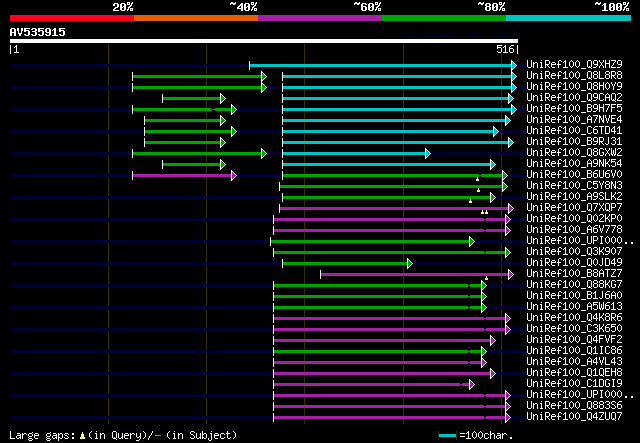Viewport: 640px width, 443px height.
Task: Click the AV535915 query name label
Action: pyautogui.click(x=38, y=32)
